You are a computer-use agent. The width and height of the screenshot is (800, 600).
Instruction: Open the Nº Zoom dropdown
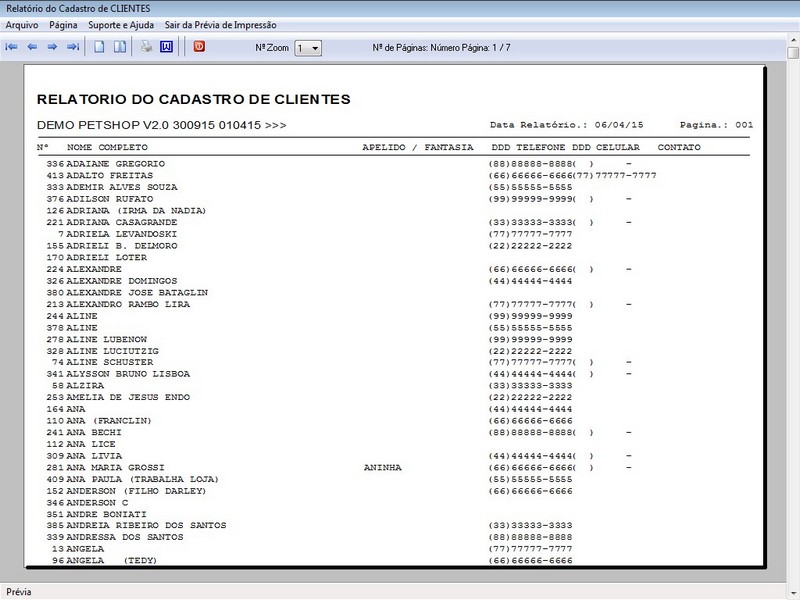tap(308, 48)
